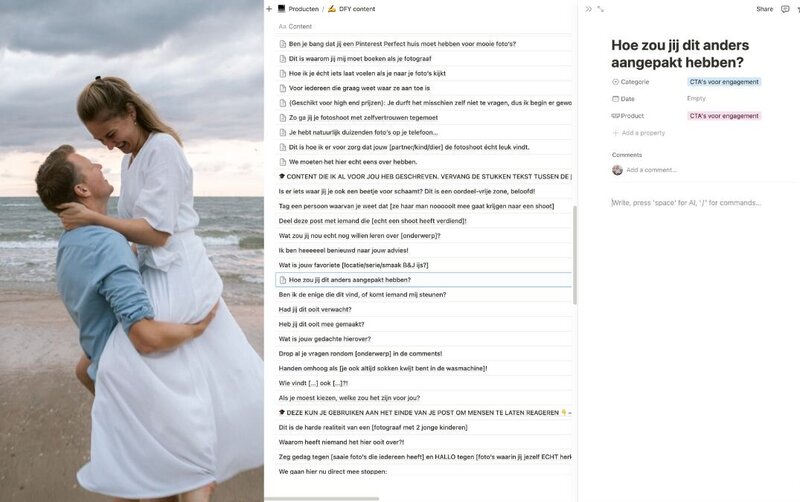Image resolution: width=800 pixels, height=502 pixels.
Task: Collapse side peek with double chevron icon
Action: [x=588, y=9]
